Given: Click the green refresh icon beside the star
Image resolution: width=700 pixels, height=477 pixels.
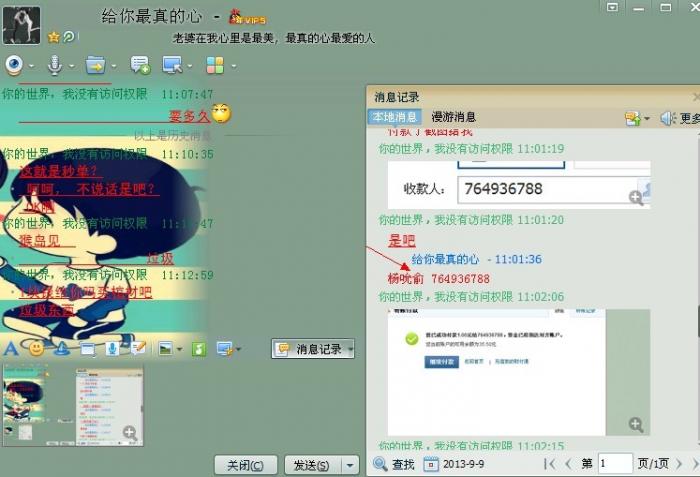Looking at the screenshot, I should coord(69,37).
